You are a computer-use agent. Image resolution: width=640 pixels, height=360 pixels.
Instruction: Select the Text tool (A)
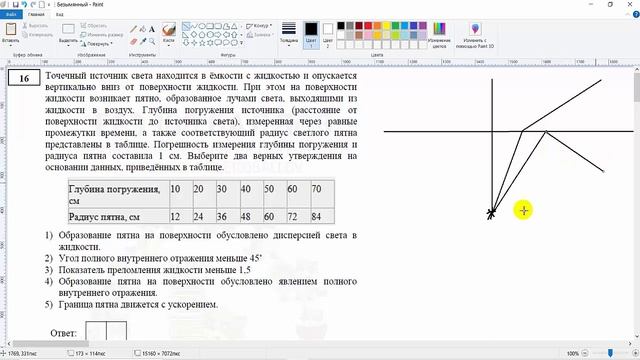[x=152, y=29]
